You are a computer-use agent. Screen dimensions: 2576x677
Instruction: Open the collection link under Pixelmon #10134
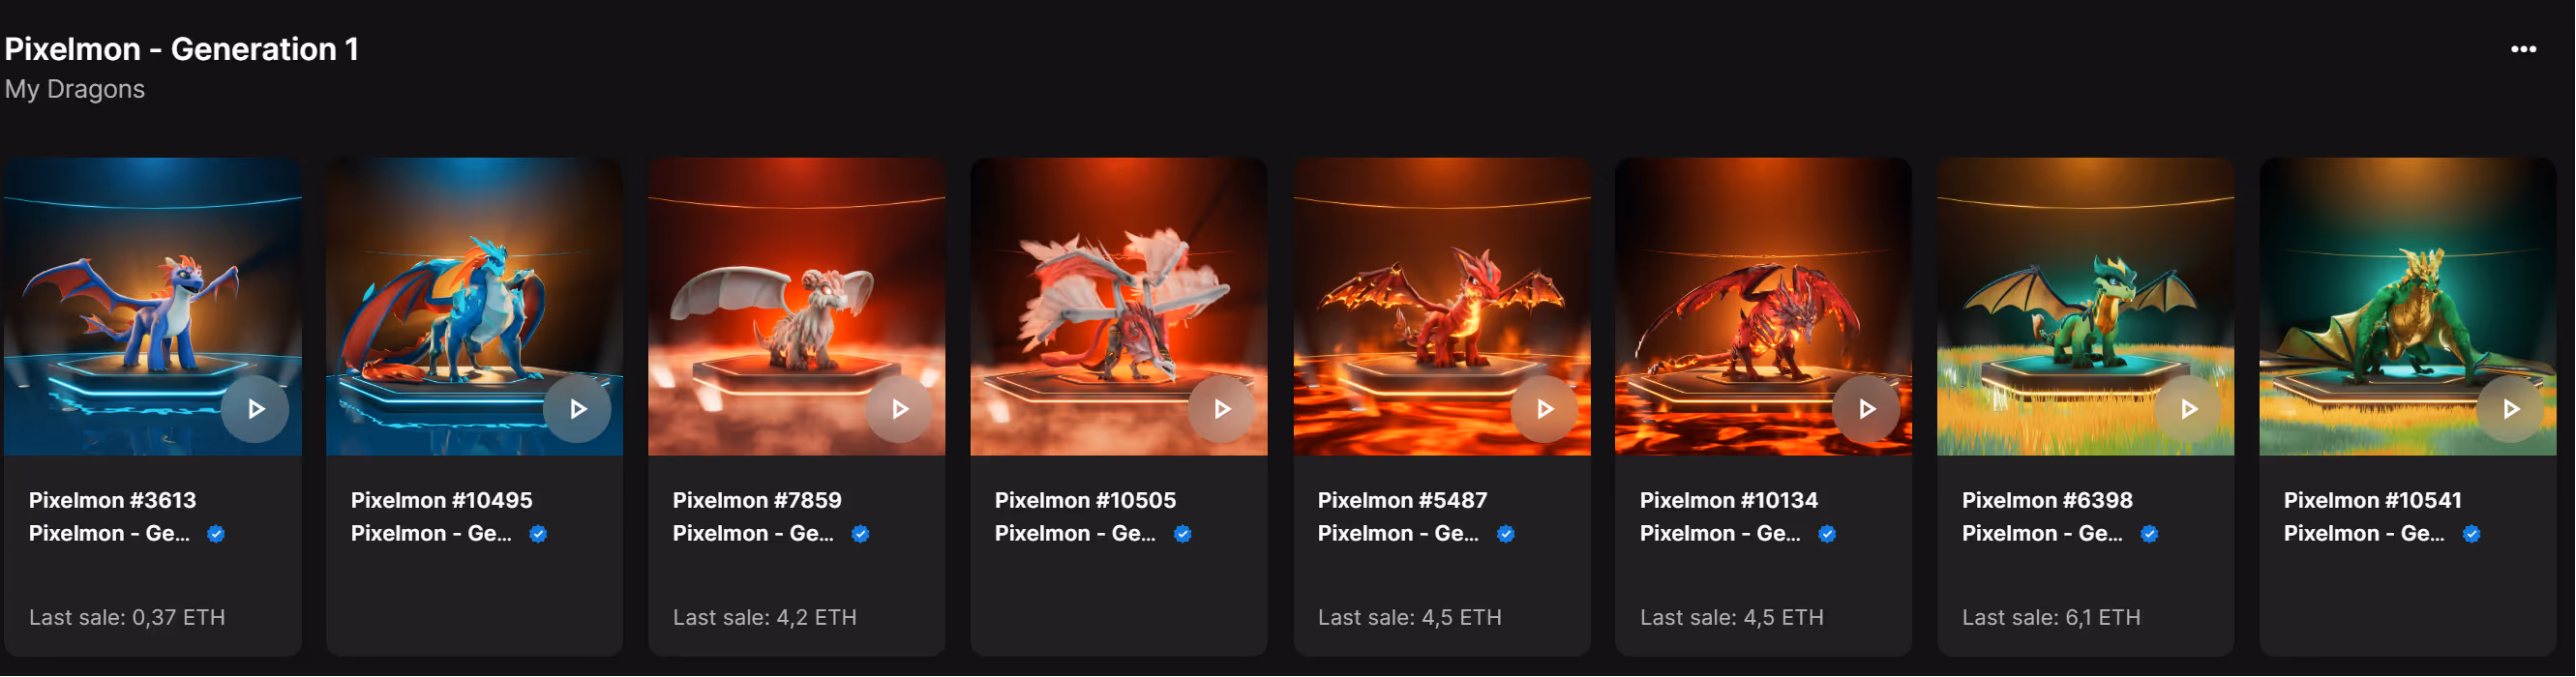pos(1720,534)
